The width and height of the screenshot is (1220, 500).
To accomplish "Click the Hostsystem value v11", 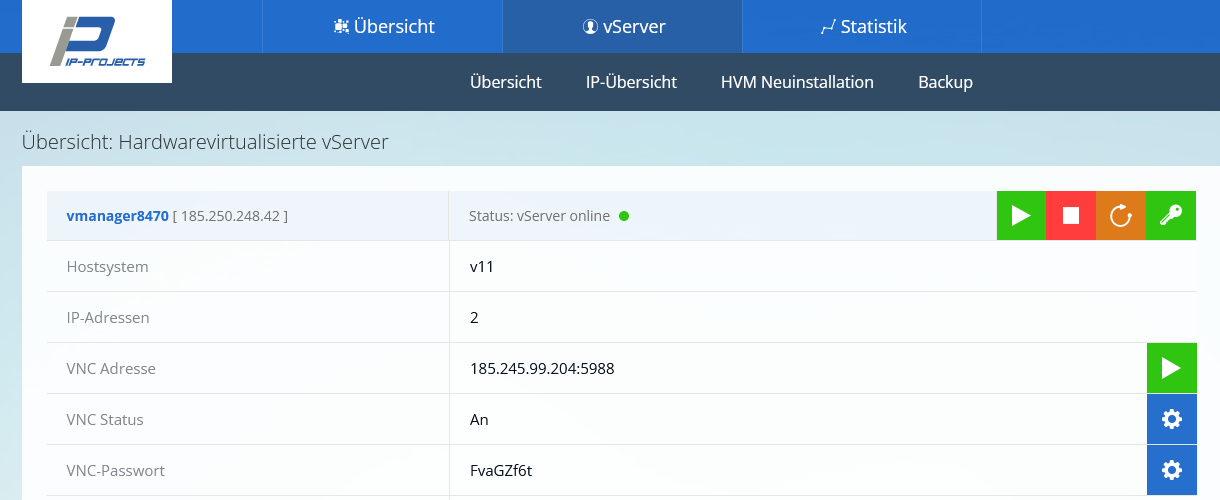I will (482, 267).
